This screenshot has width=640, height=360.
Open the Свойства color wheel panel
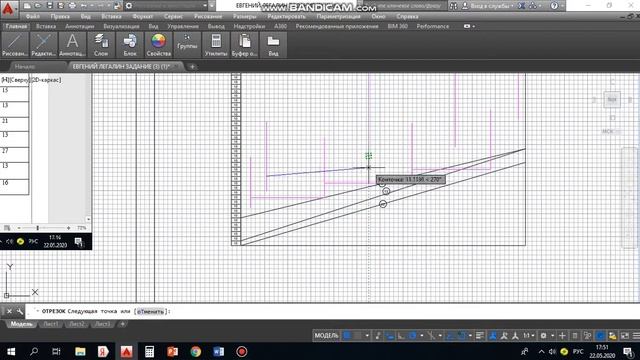[x=158, y=44]
